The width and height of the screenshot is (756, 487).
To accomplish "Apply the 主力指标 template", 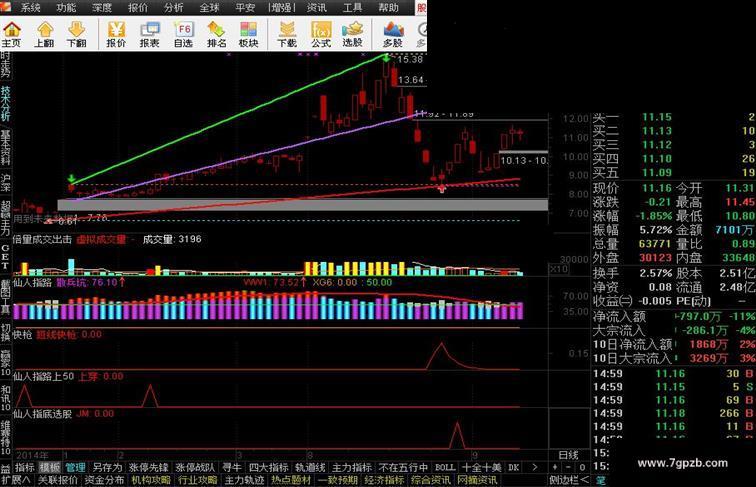I will (351, 467).
